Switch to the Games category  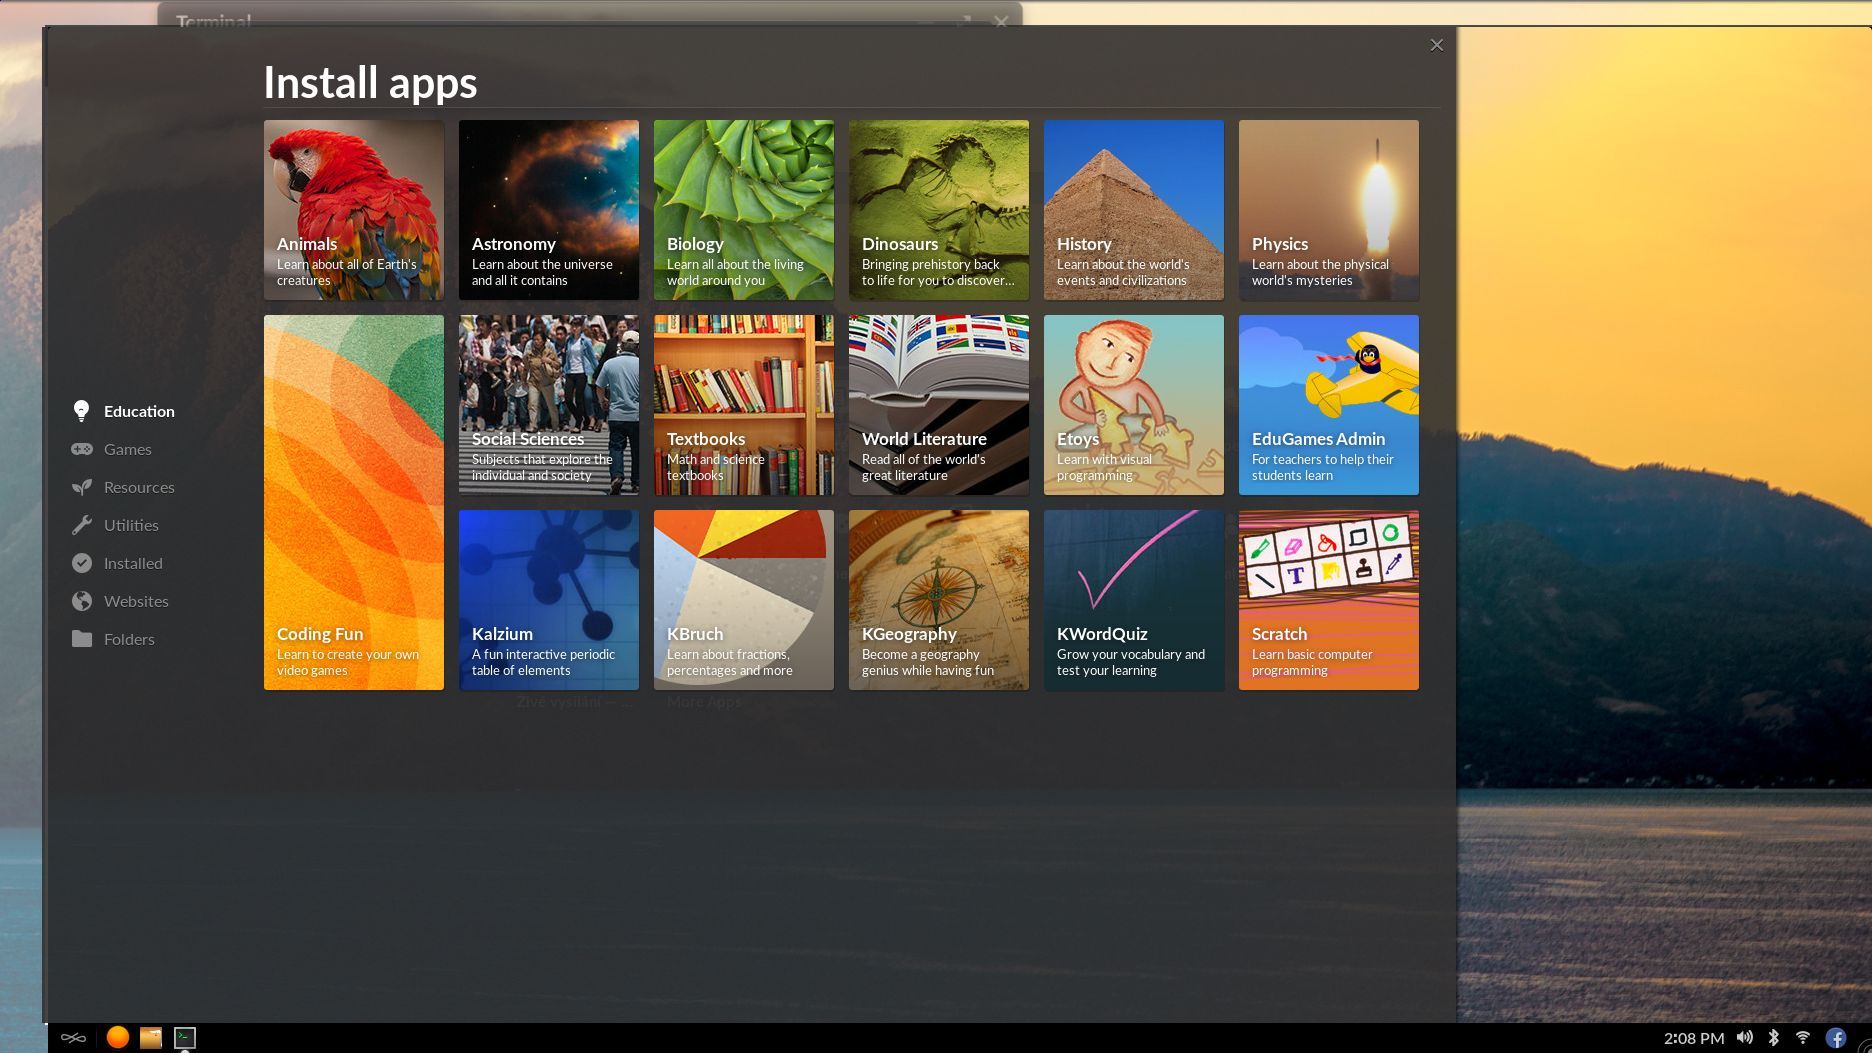128,449
